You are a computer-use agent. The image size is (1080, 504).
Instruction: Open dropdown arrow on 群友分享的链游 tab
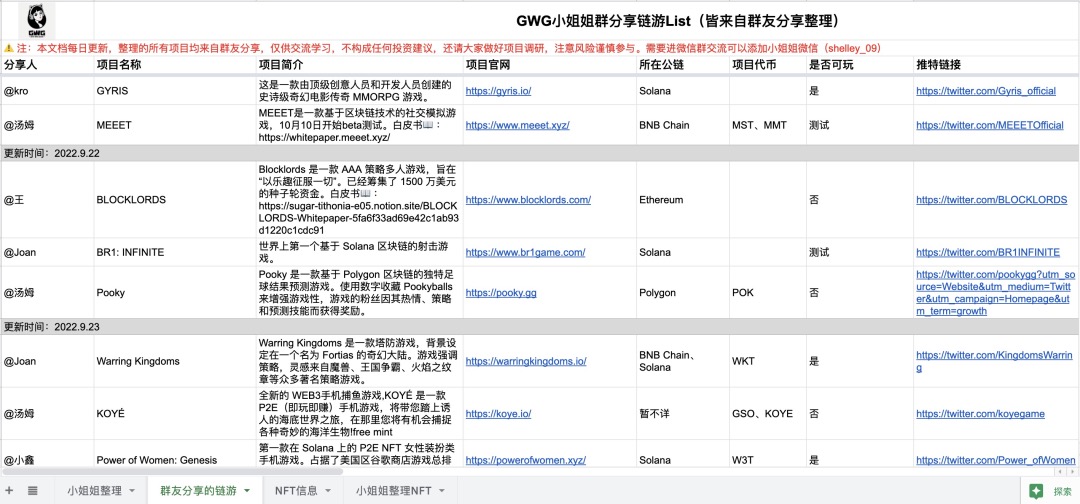tap(246, 491)
